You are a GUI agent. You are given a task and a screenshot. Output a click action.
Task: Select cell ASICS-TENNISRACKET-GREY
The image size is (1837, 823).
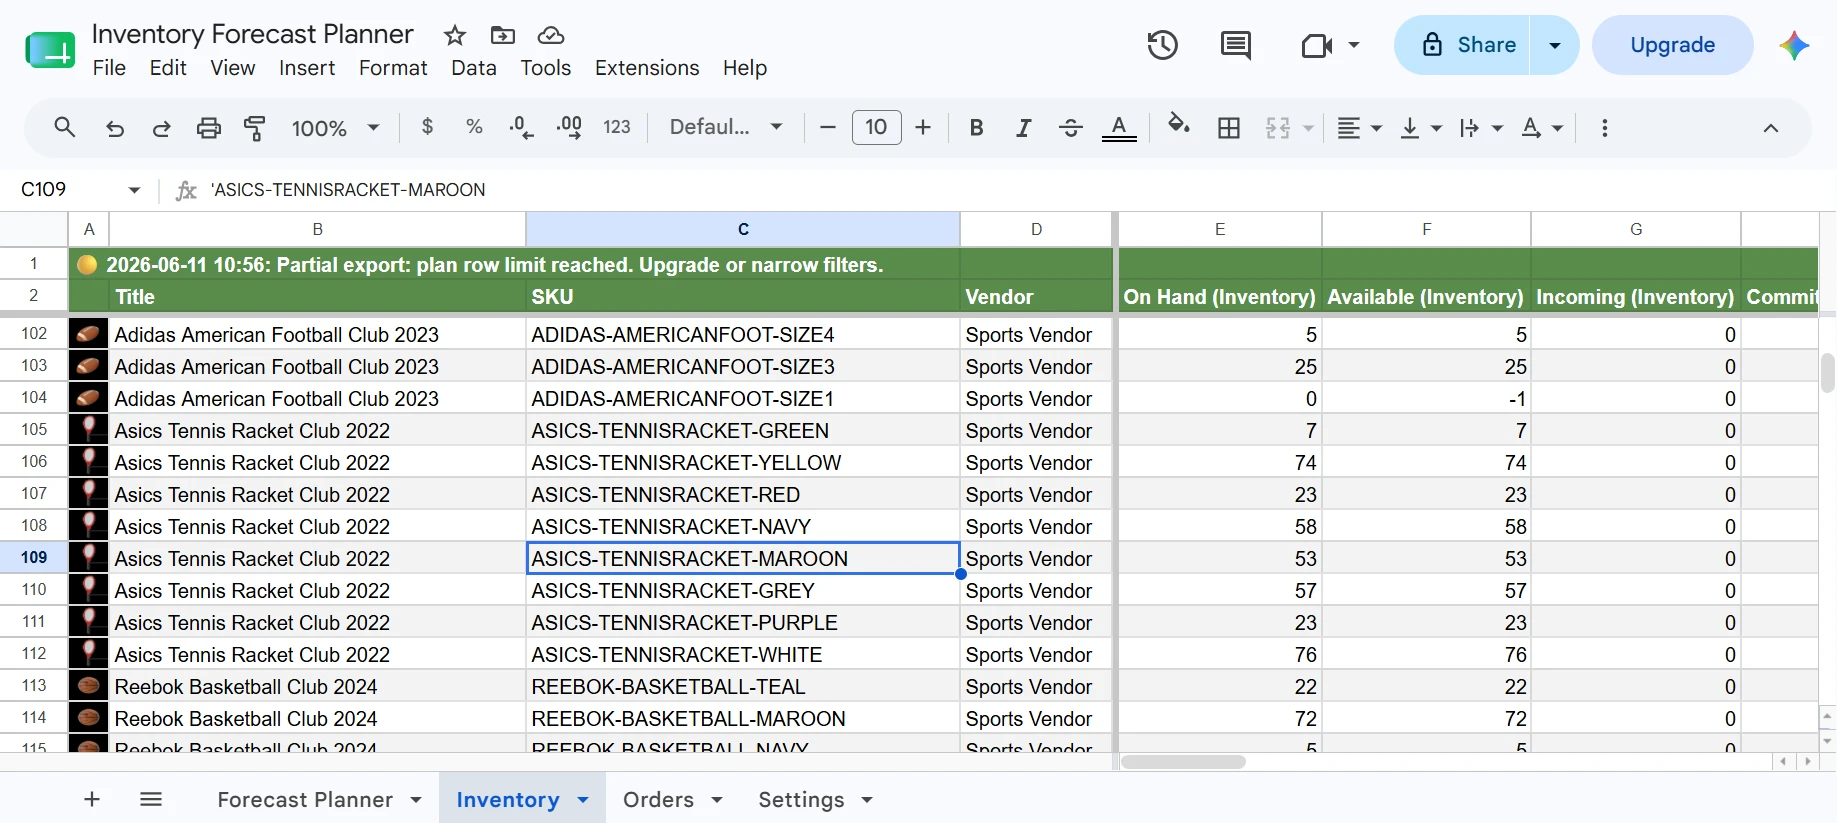(742, 590)
